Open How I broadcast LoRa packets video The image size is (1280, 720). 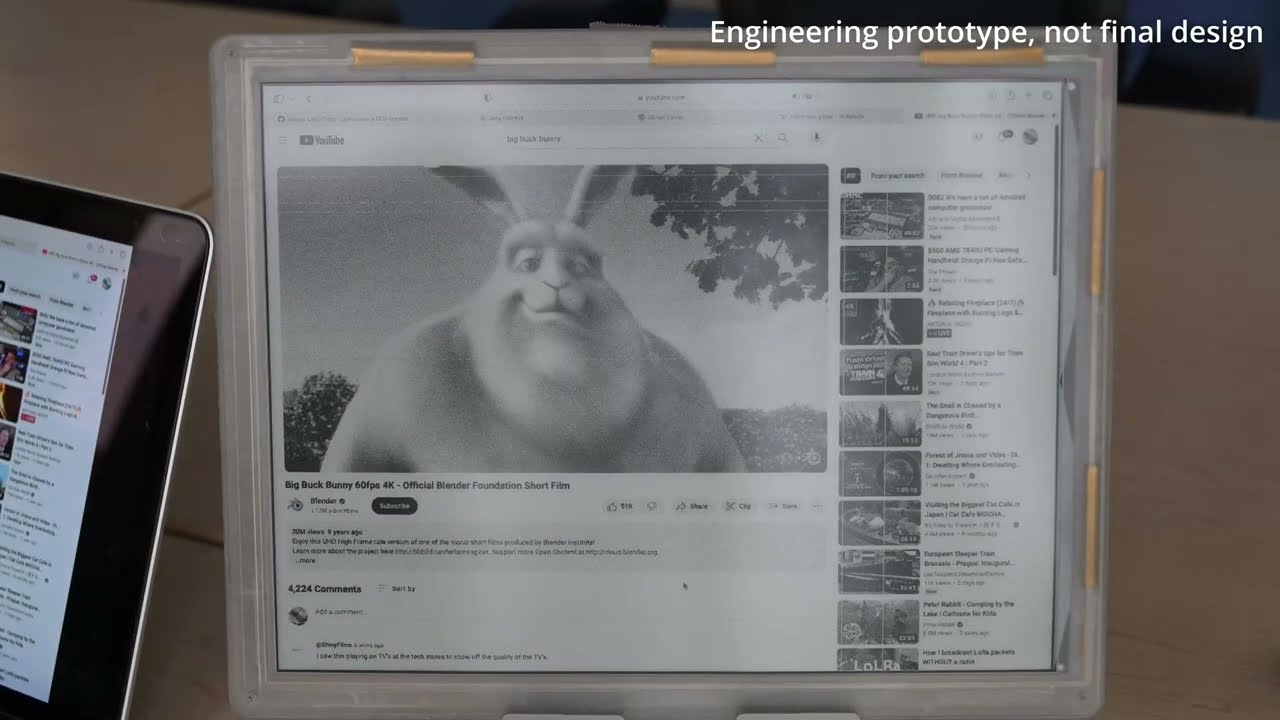[878, 661]
